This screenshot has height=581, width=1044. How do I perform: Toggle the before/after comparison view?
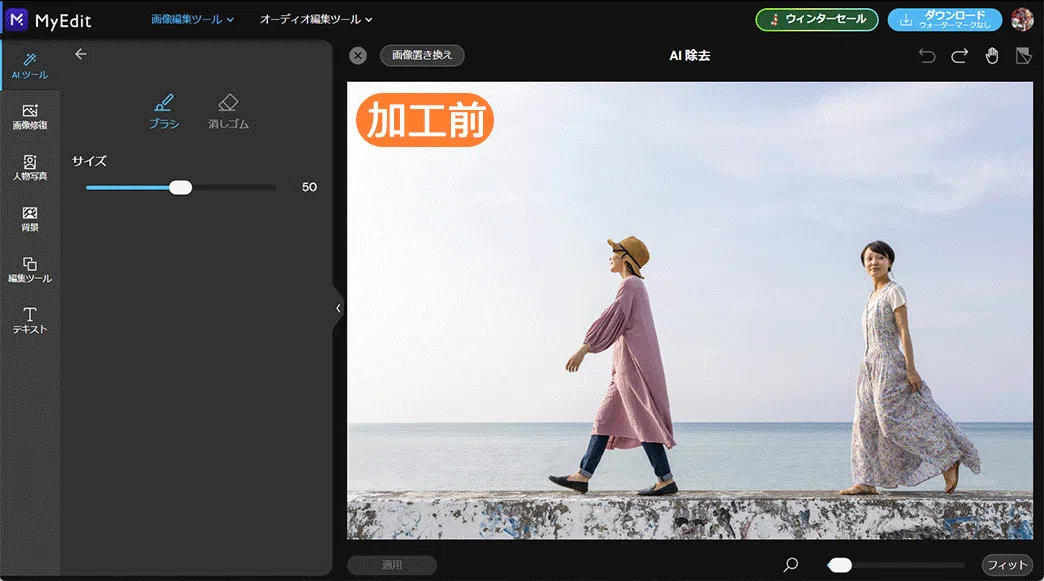tap(1023, 56)
